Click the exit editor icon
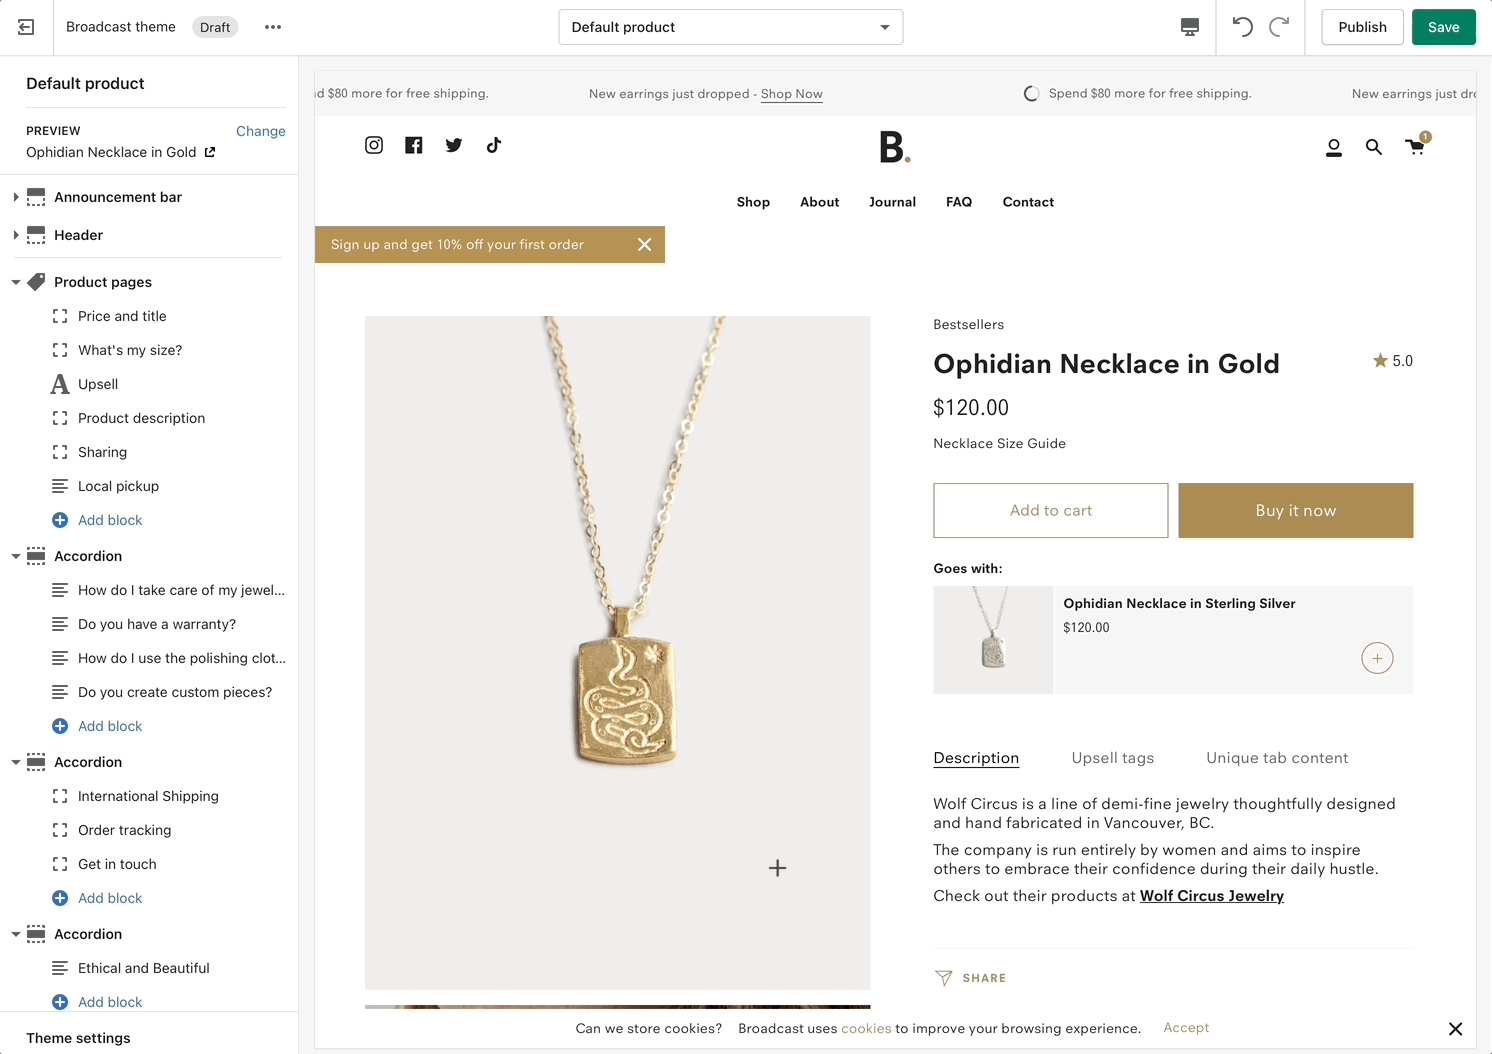 coord(26,27)
